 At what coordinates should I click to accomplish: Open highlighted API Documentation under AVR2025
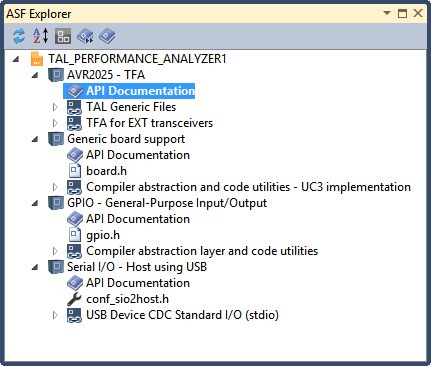click(x=140, y=91)
